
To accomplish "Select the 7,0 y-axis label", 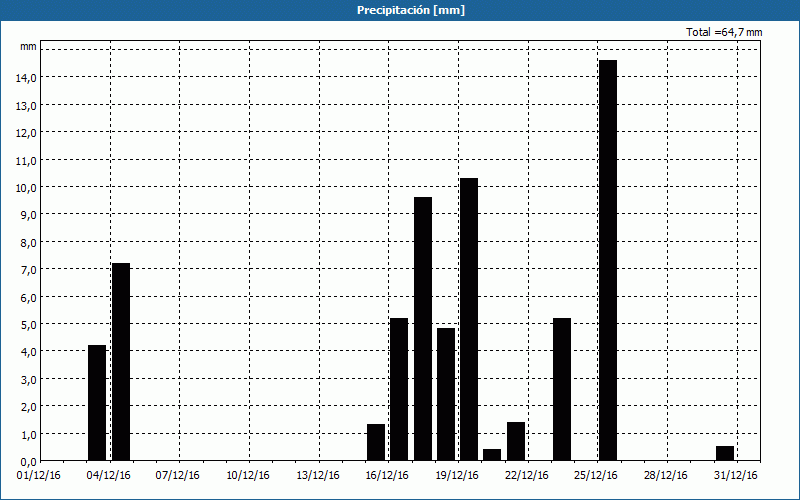I will (29, 270).
